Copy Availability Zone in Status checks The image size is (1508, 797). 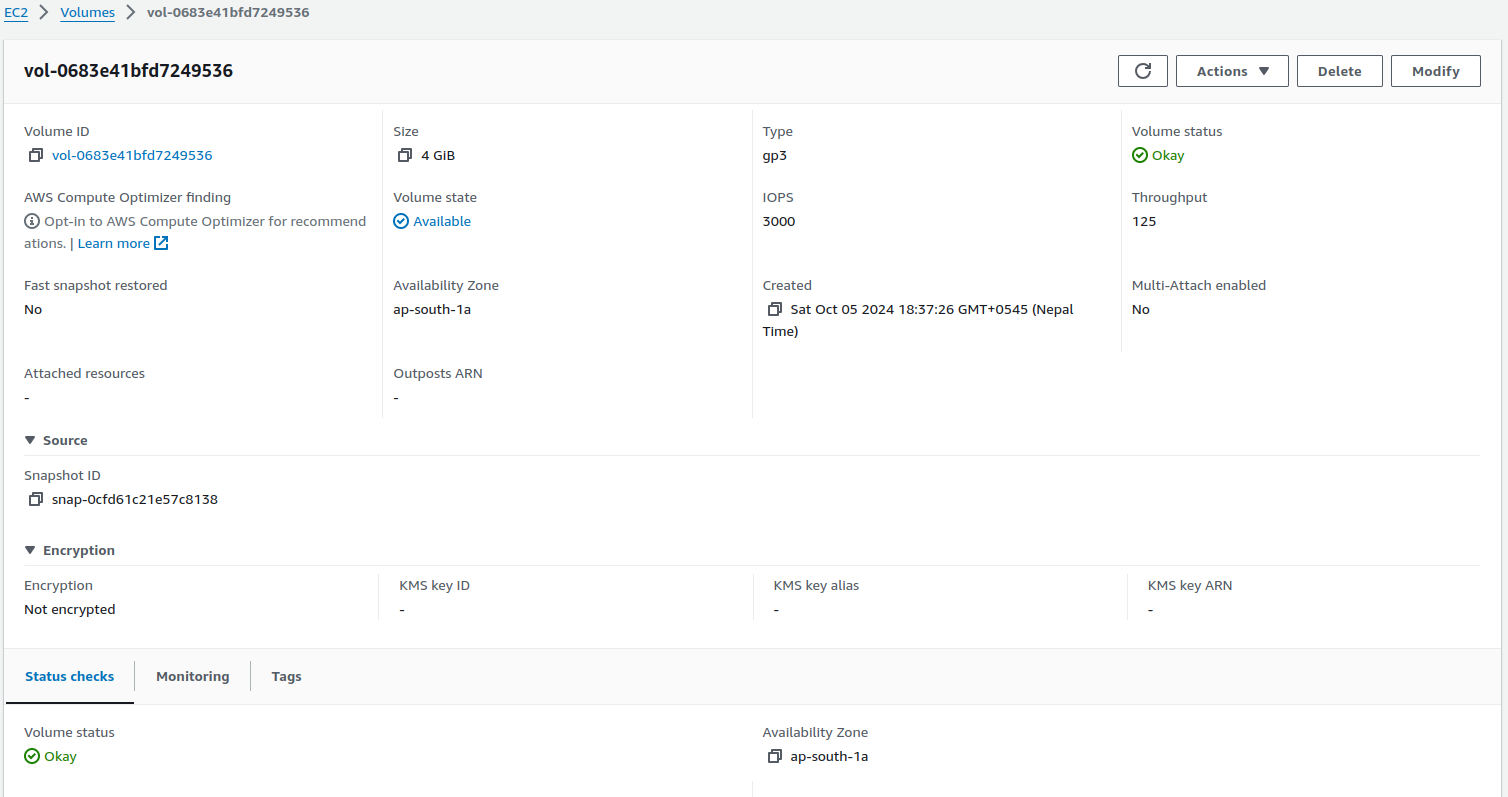pyautogui.click(x=774, y=757)
